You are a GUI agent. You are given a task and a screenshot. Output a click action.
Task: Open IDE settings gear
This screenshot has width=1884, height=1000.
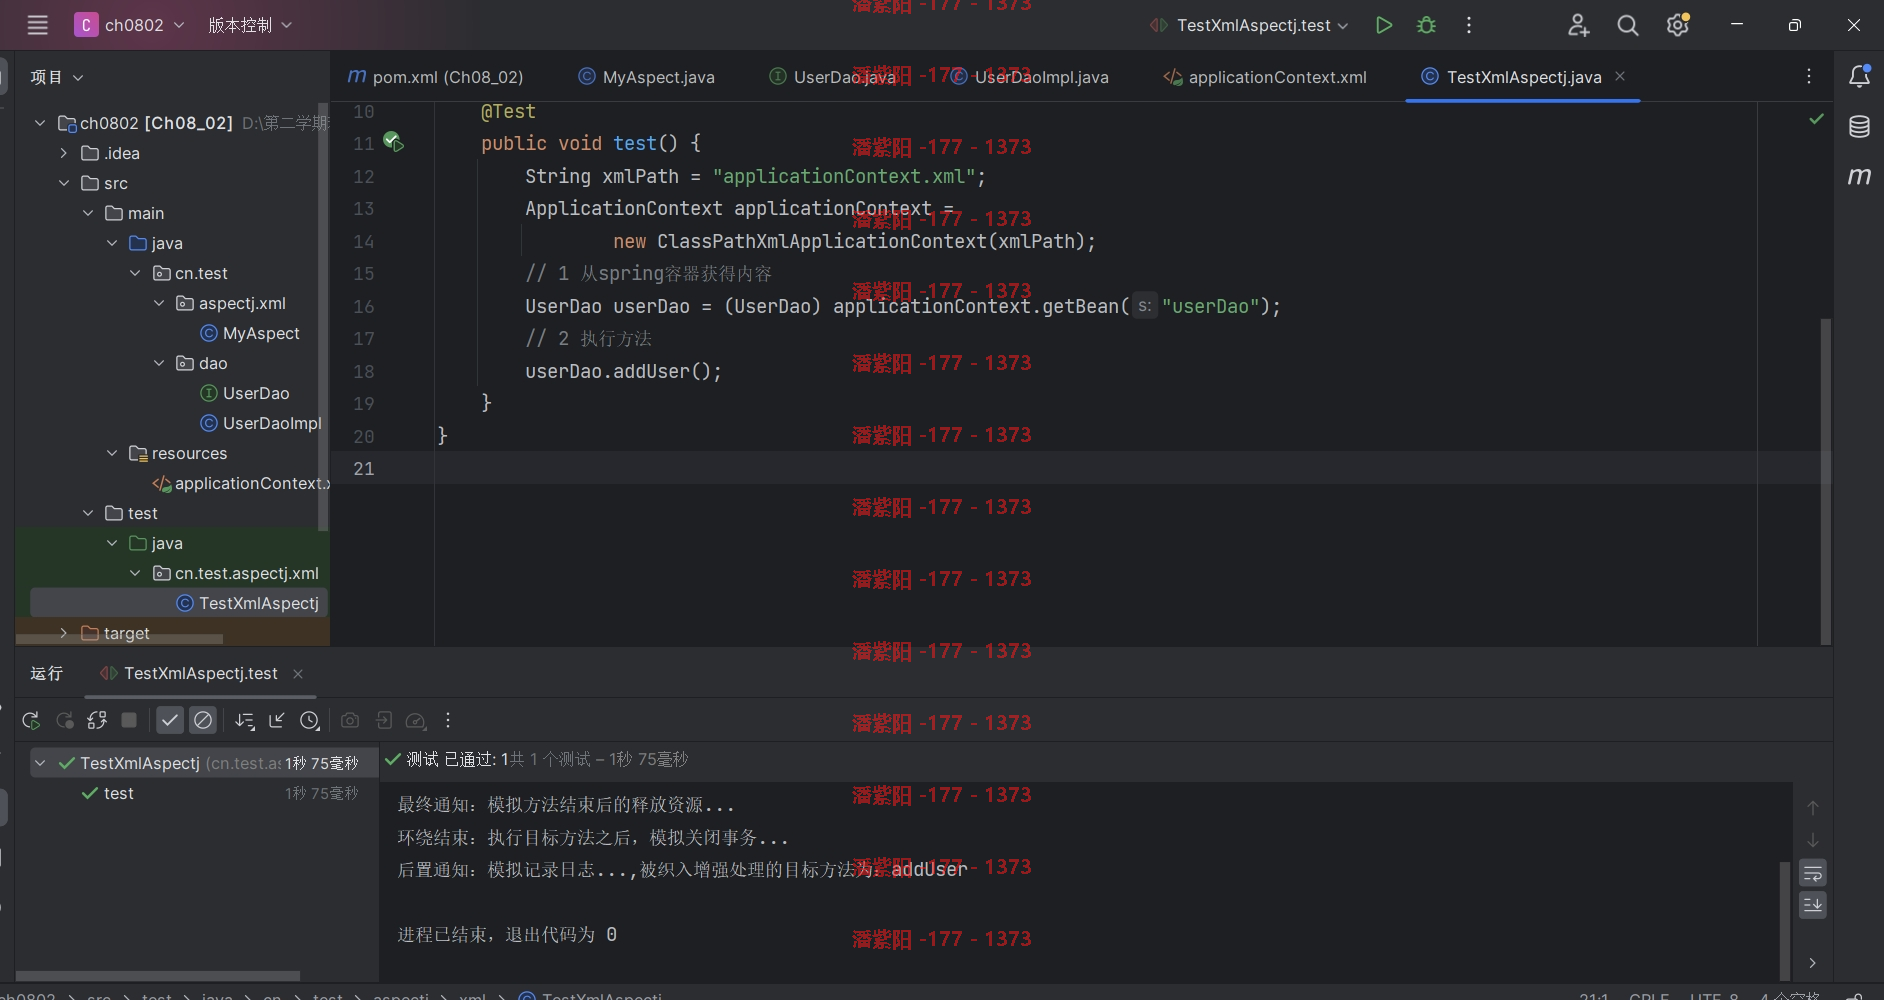point(1678,25)
